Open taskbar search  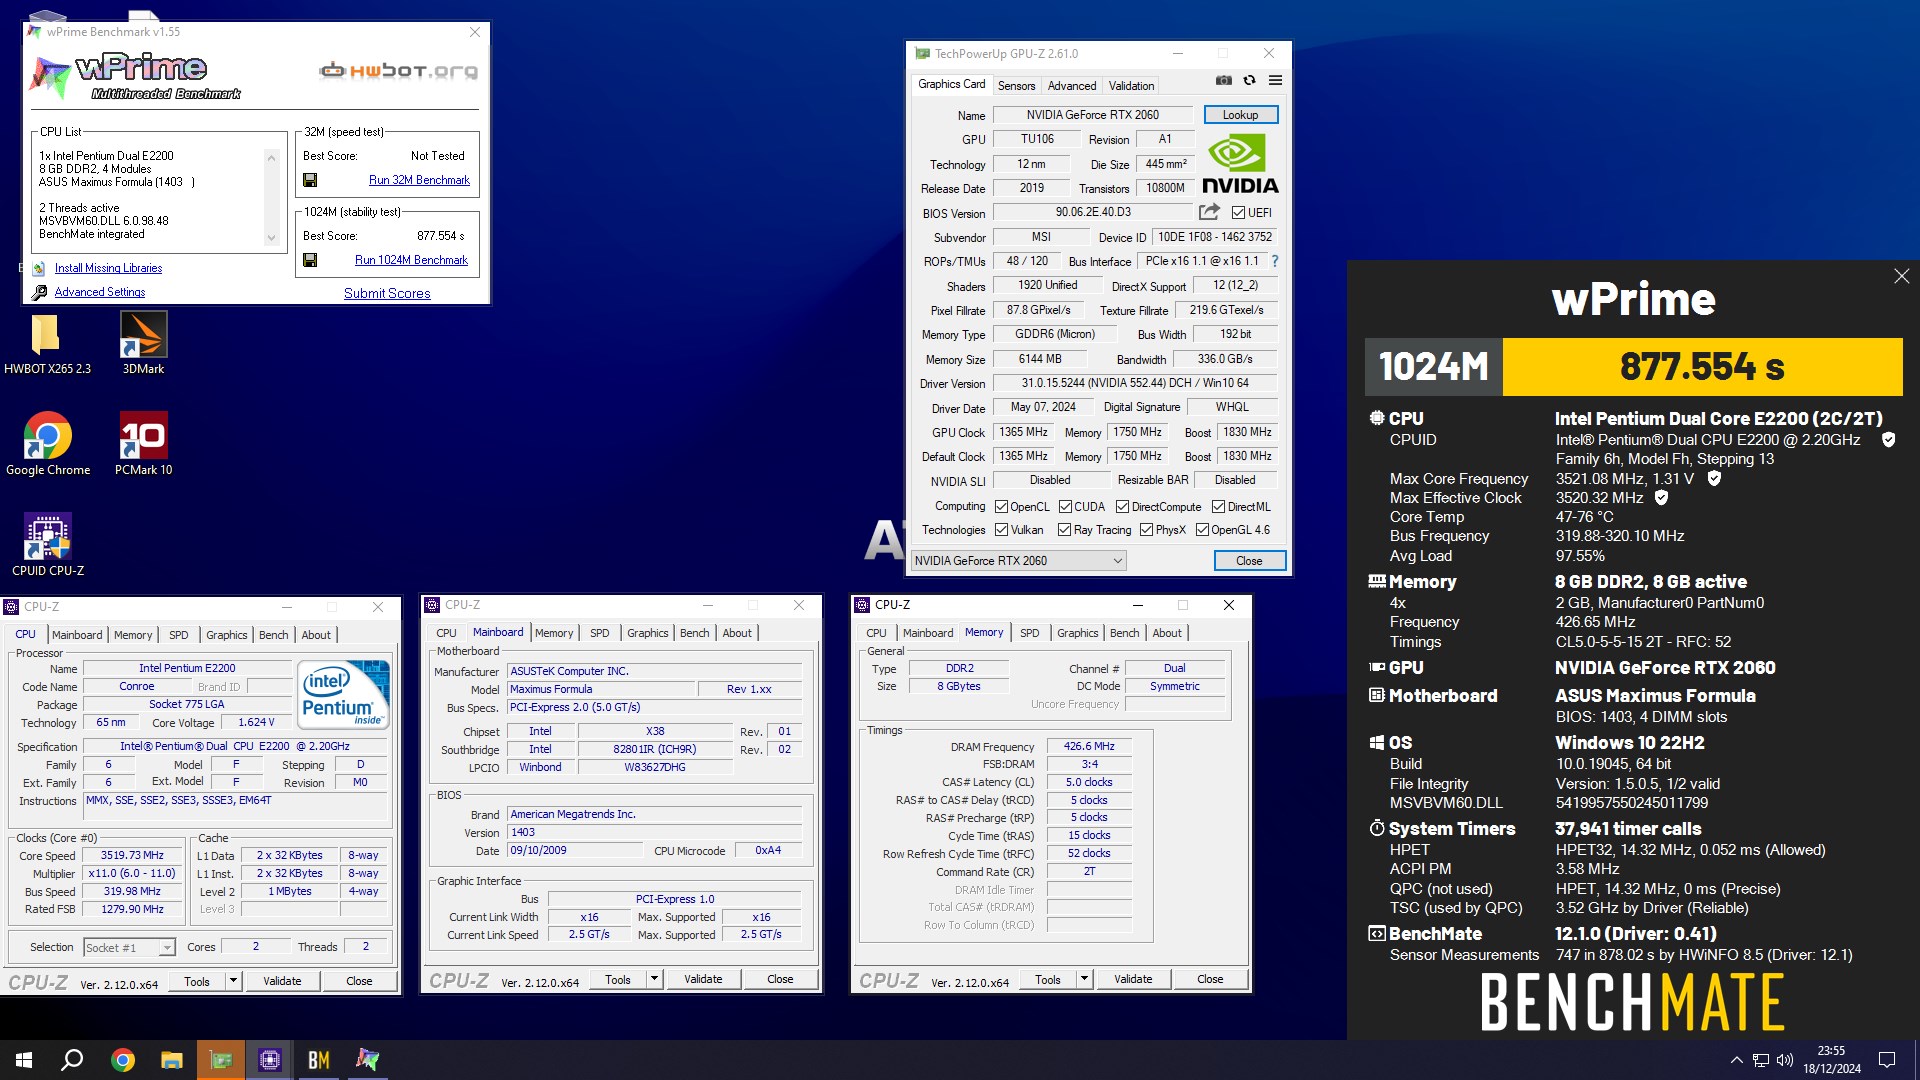point(72,1060)
